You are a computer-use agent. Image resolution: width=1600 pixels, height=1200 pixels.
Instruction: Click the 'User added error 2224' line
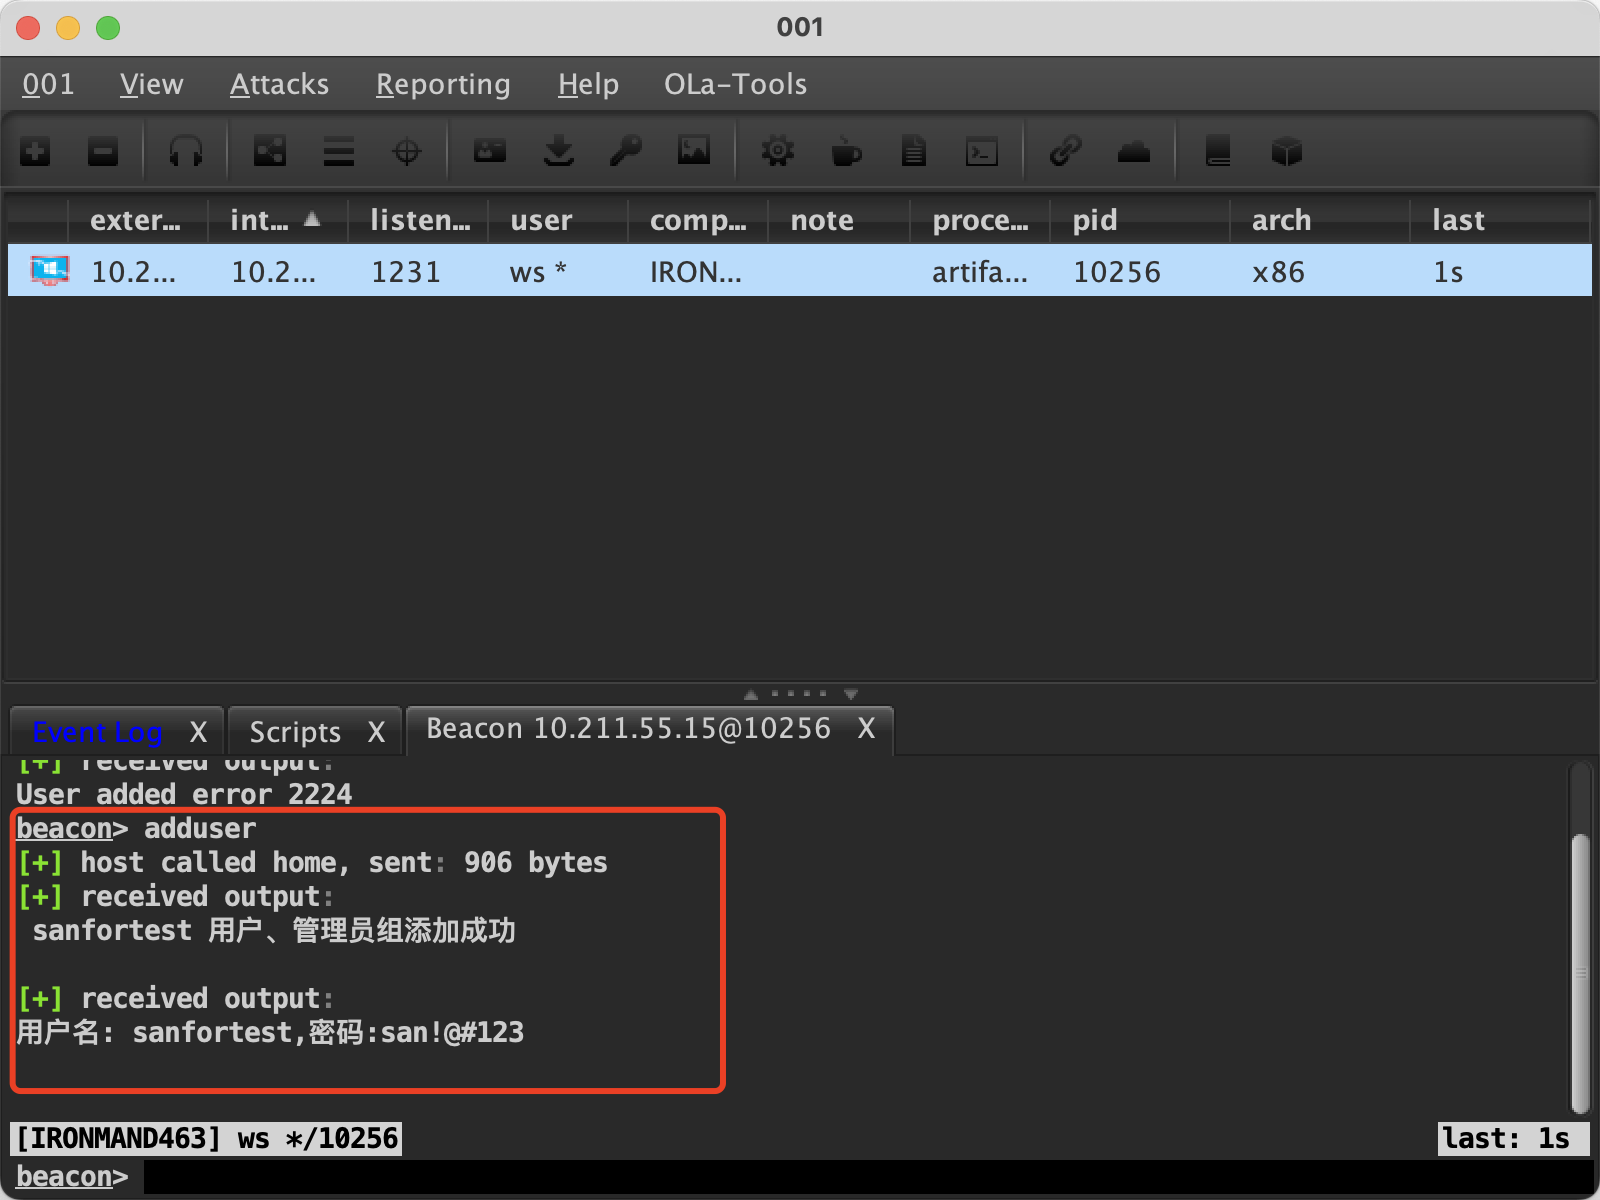pos(184,794)
